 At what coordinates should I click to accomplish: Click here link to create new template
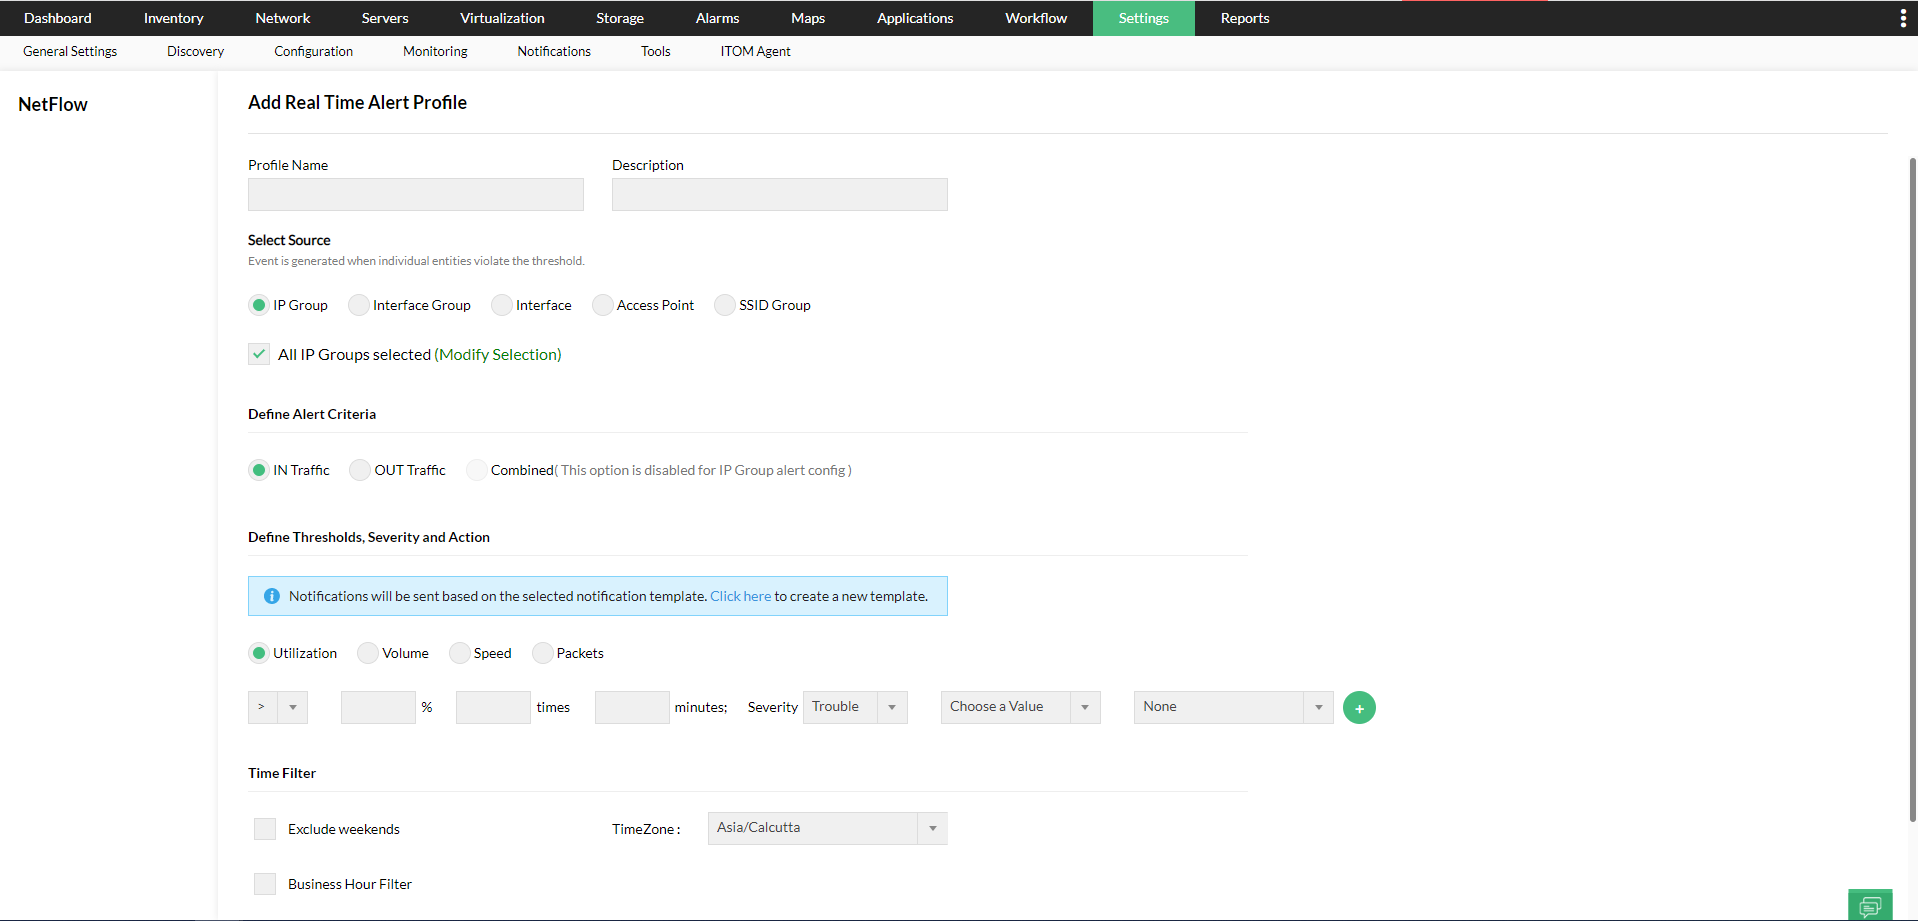(740, 596)
